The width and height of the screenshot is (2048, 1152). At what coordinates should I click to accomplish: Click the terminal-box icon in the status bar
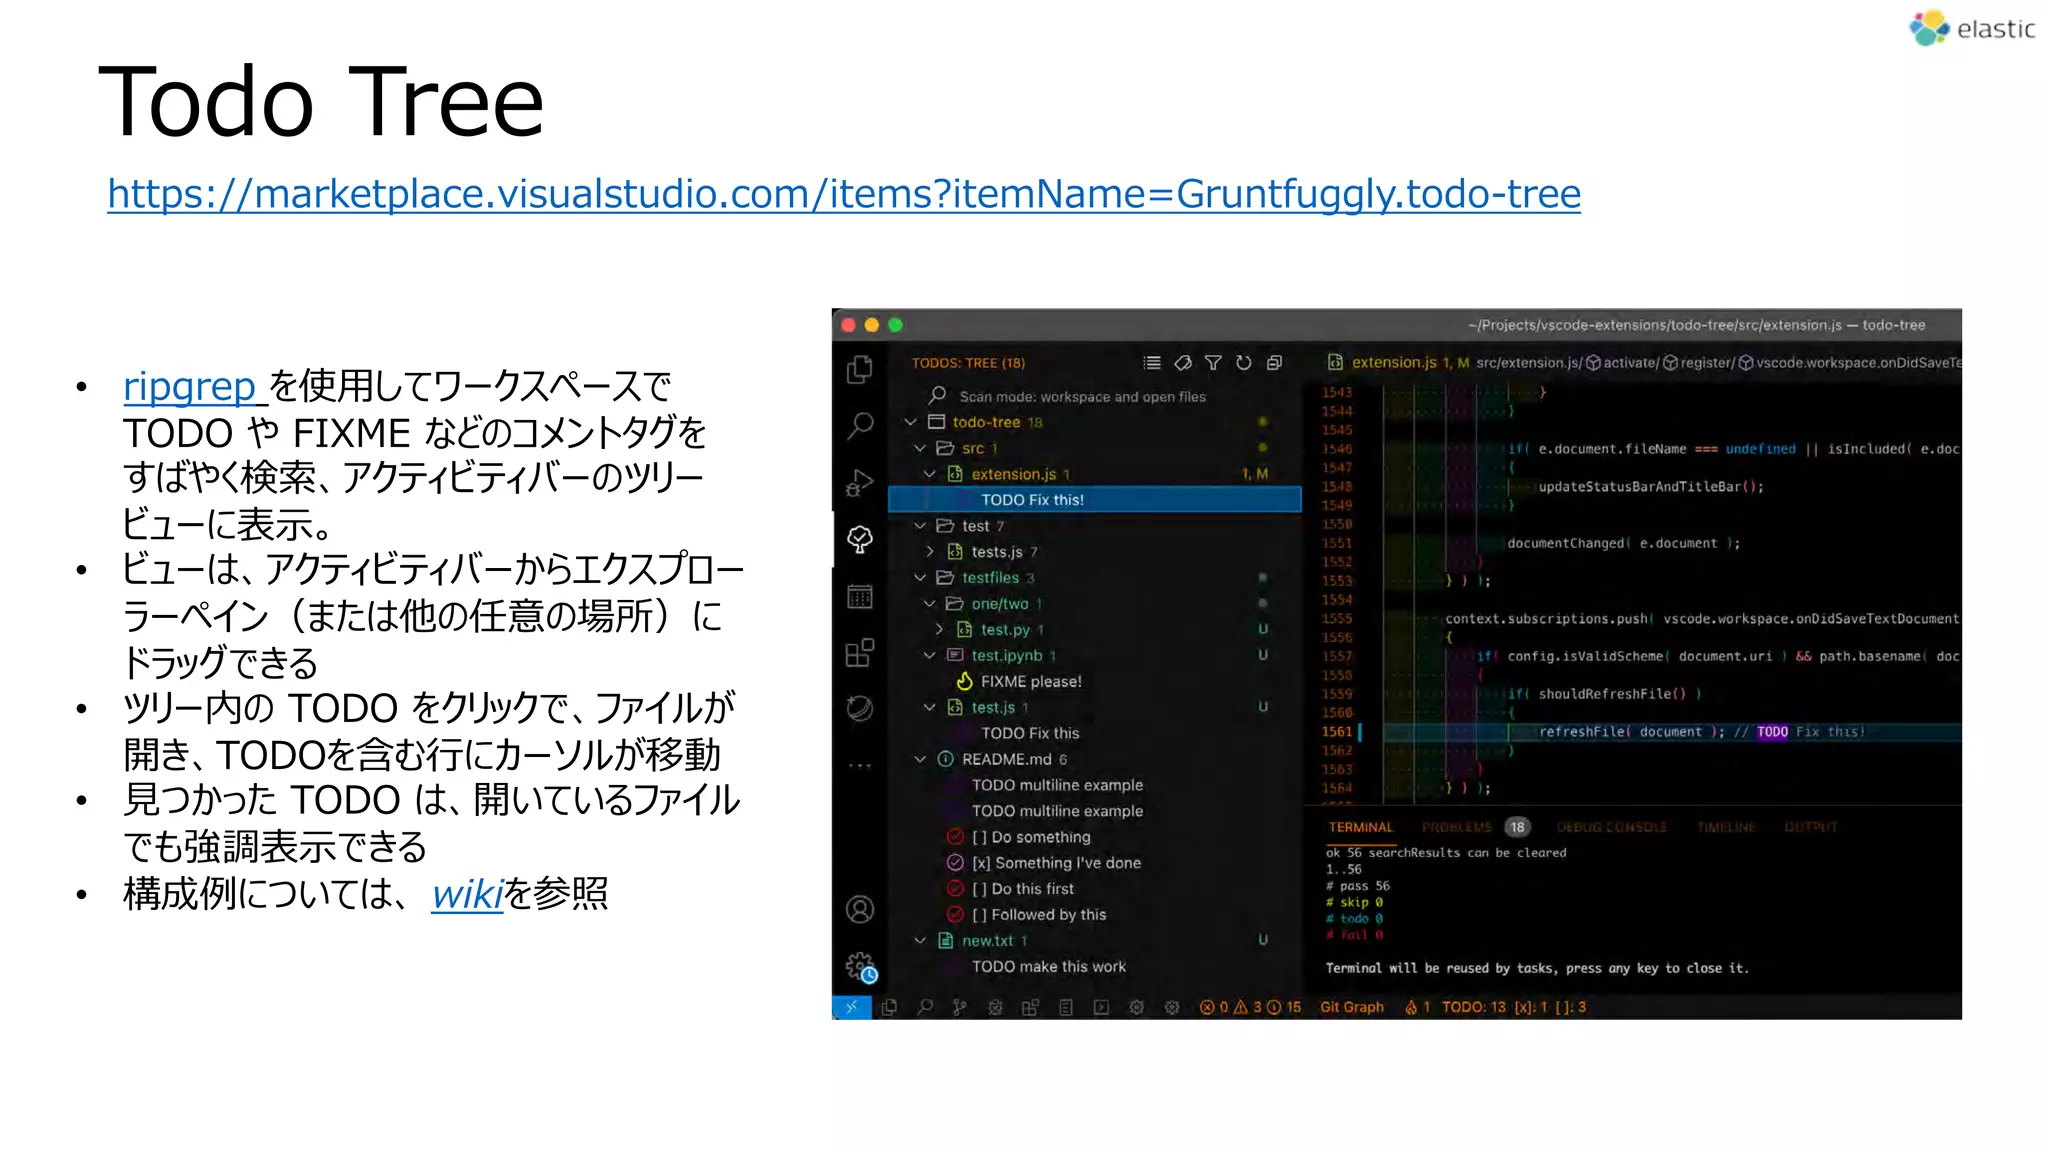(1101, 1007)
